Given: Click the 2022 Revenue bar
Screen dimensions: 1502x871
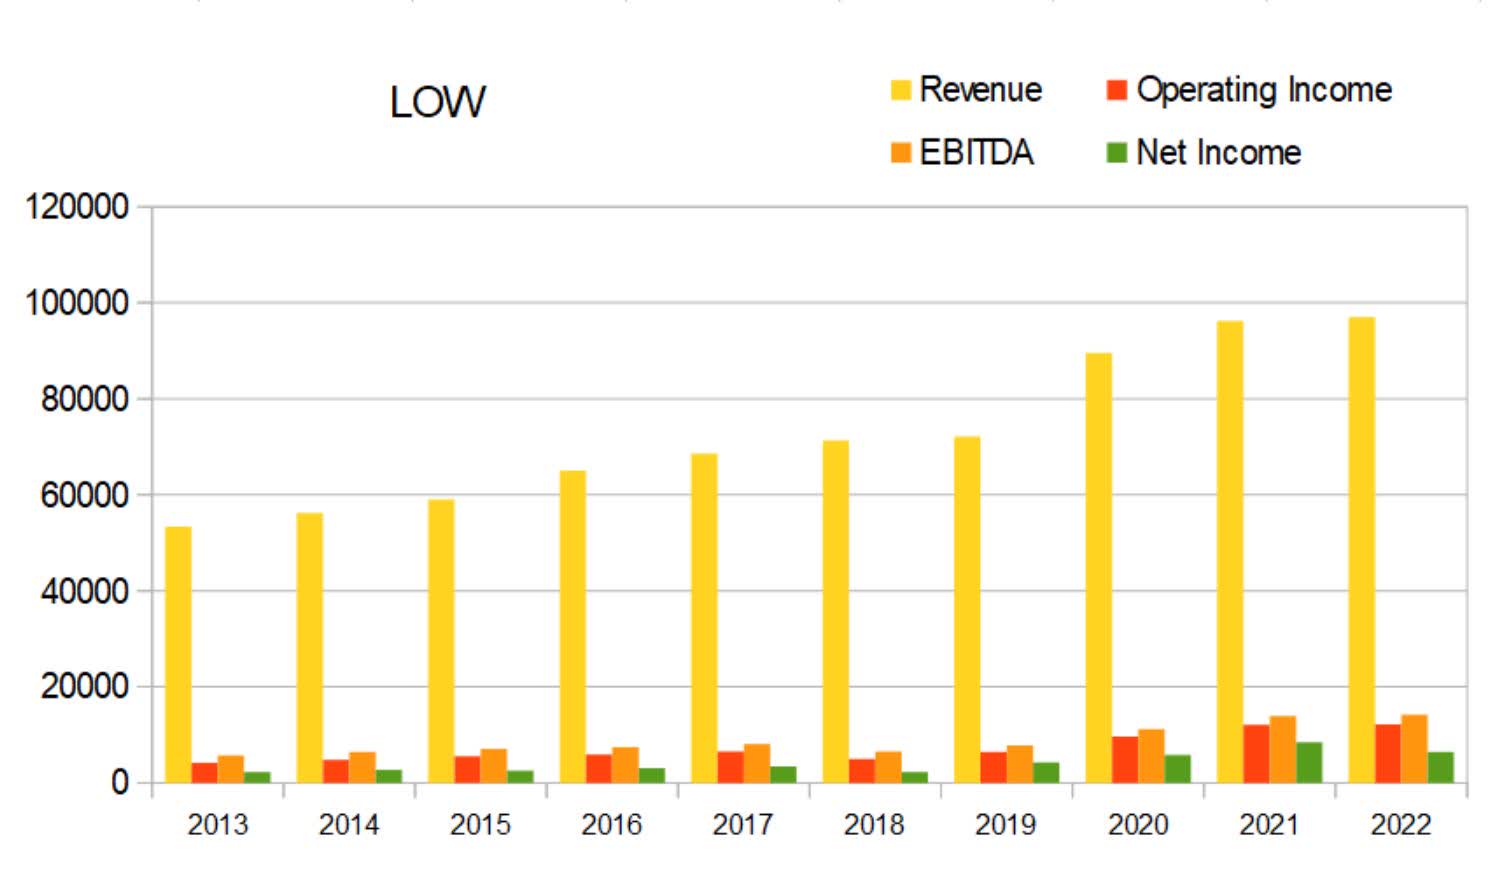Looking at the screenshot, I should point(1361,549).
